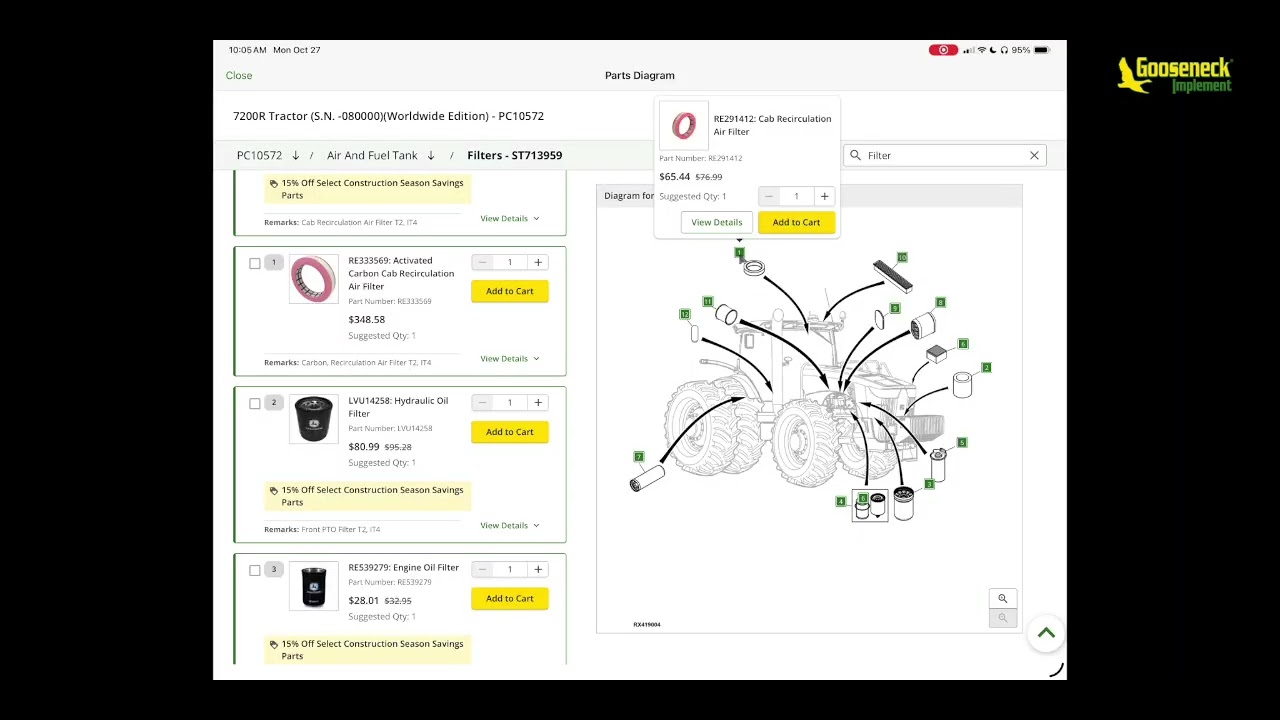
Task: Select diagram callout number 2
Action: [x=986, y=367]
